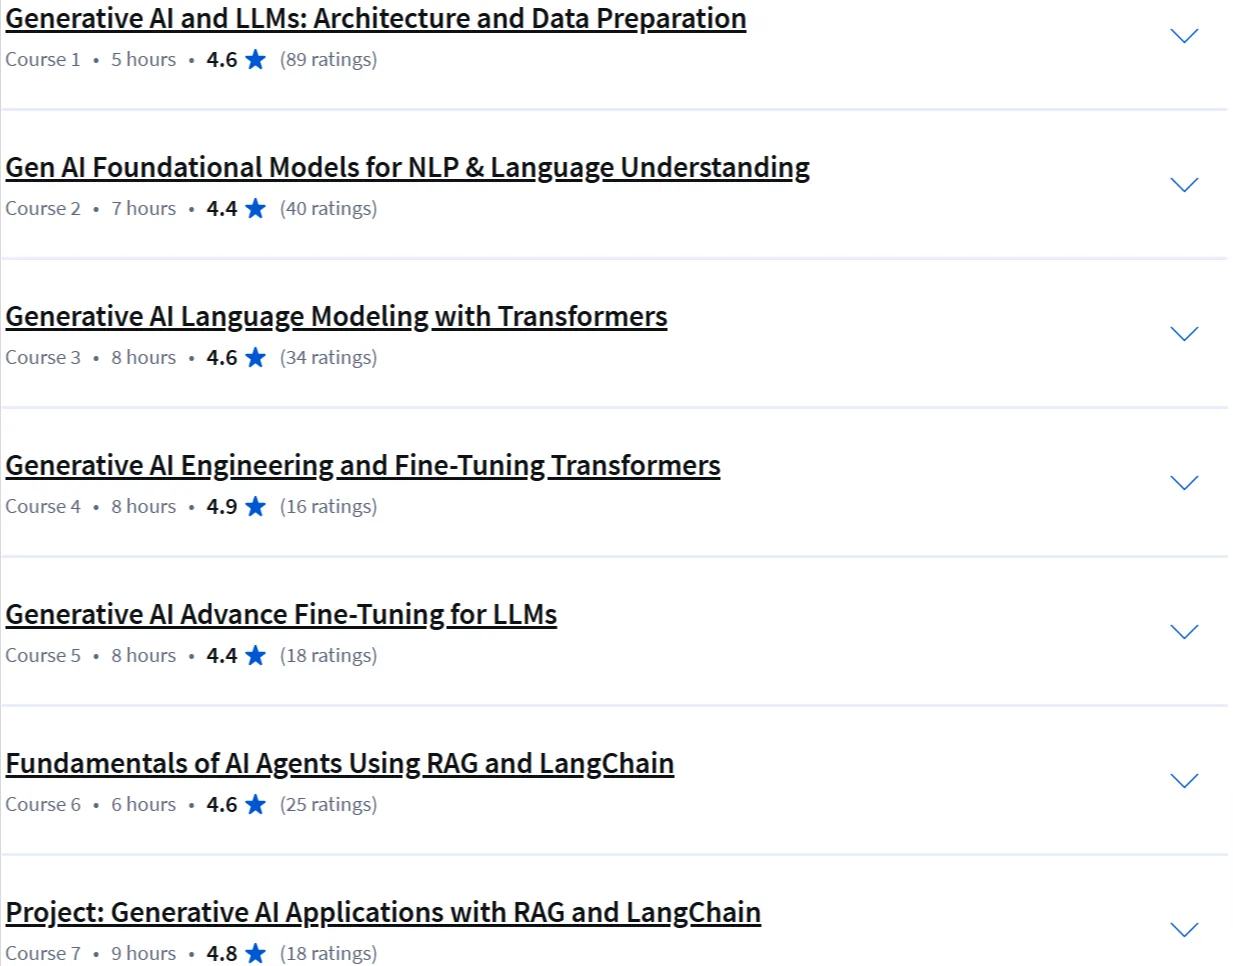Click the (34 ratings) text for Course 3

point(329,358)
